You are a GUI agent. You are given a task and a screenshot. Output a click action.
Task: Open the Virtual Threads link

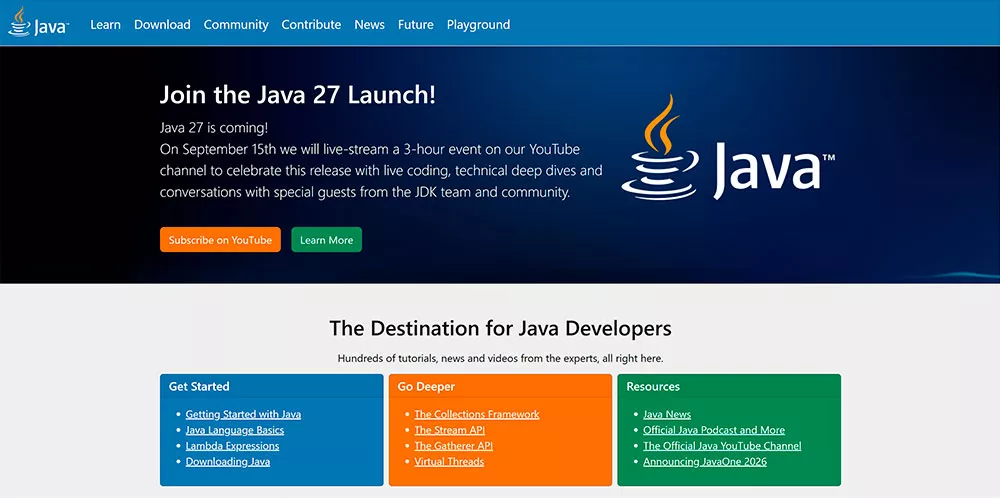pos(449,462)
